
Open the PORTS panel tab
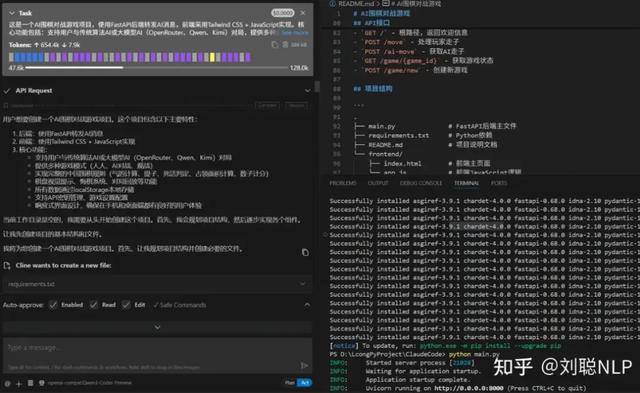pos(499,183)
